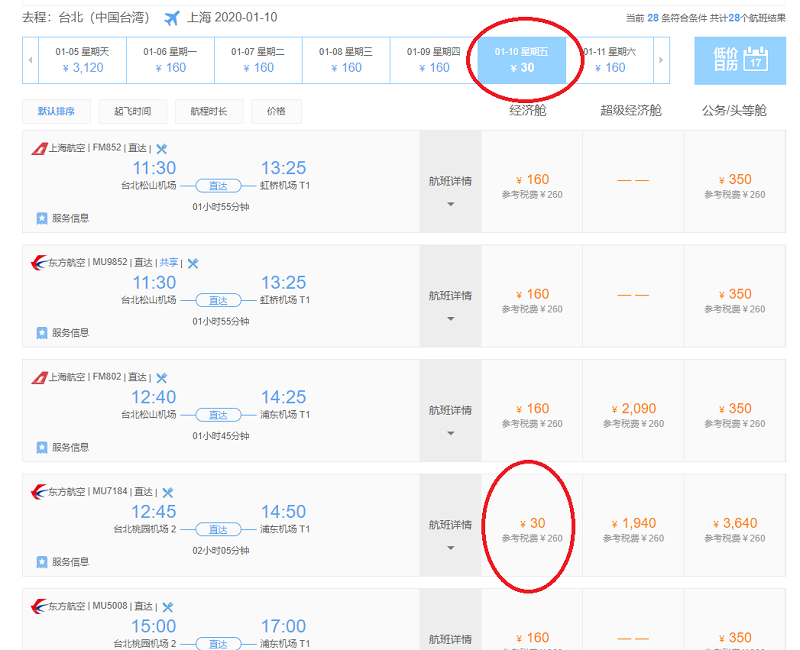This screenshot has width=800, height=650.
Task: Click the 直达 direct badge on FM852
Action: pos(218,186)
